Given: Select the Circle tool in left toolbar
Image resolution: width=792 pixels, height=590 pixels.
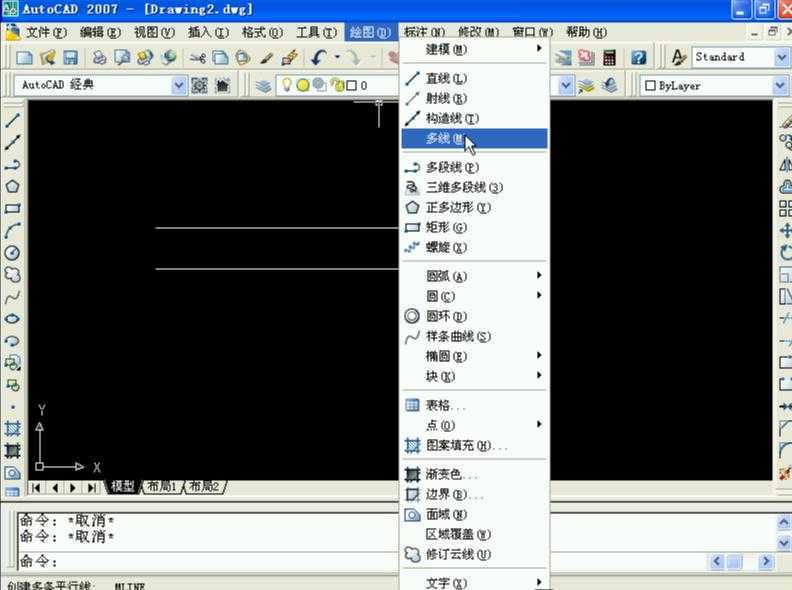Looking at the screenshot, I should coord(13,253).
